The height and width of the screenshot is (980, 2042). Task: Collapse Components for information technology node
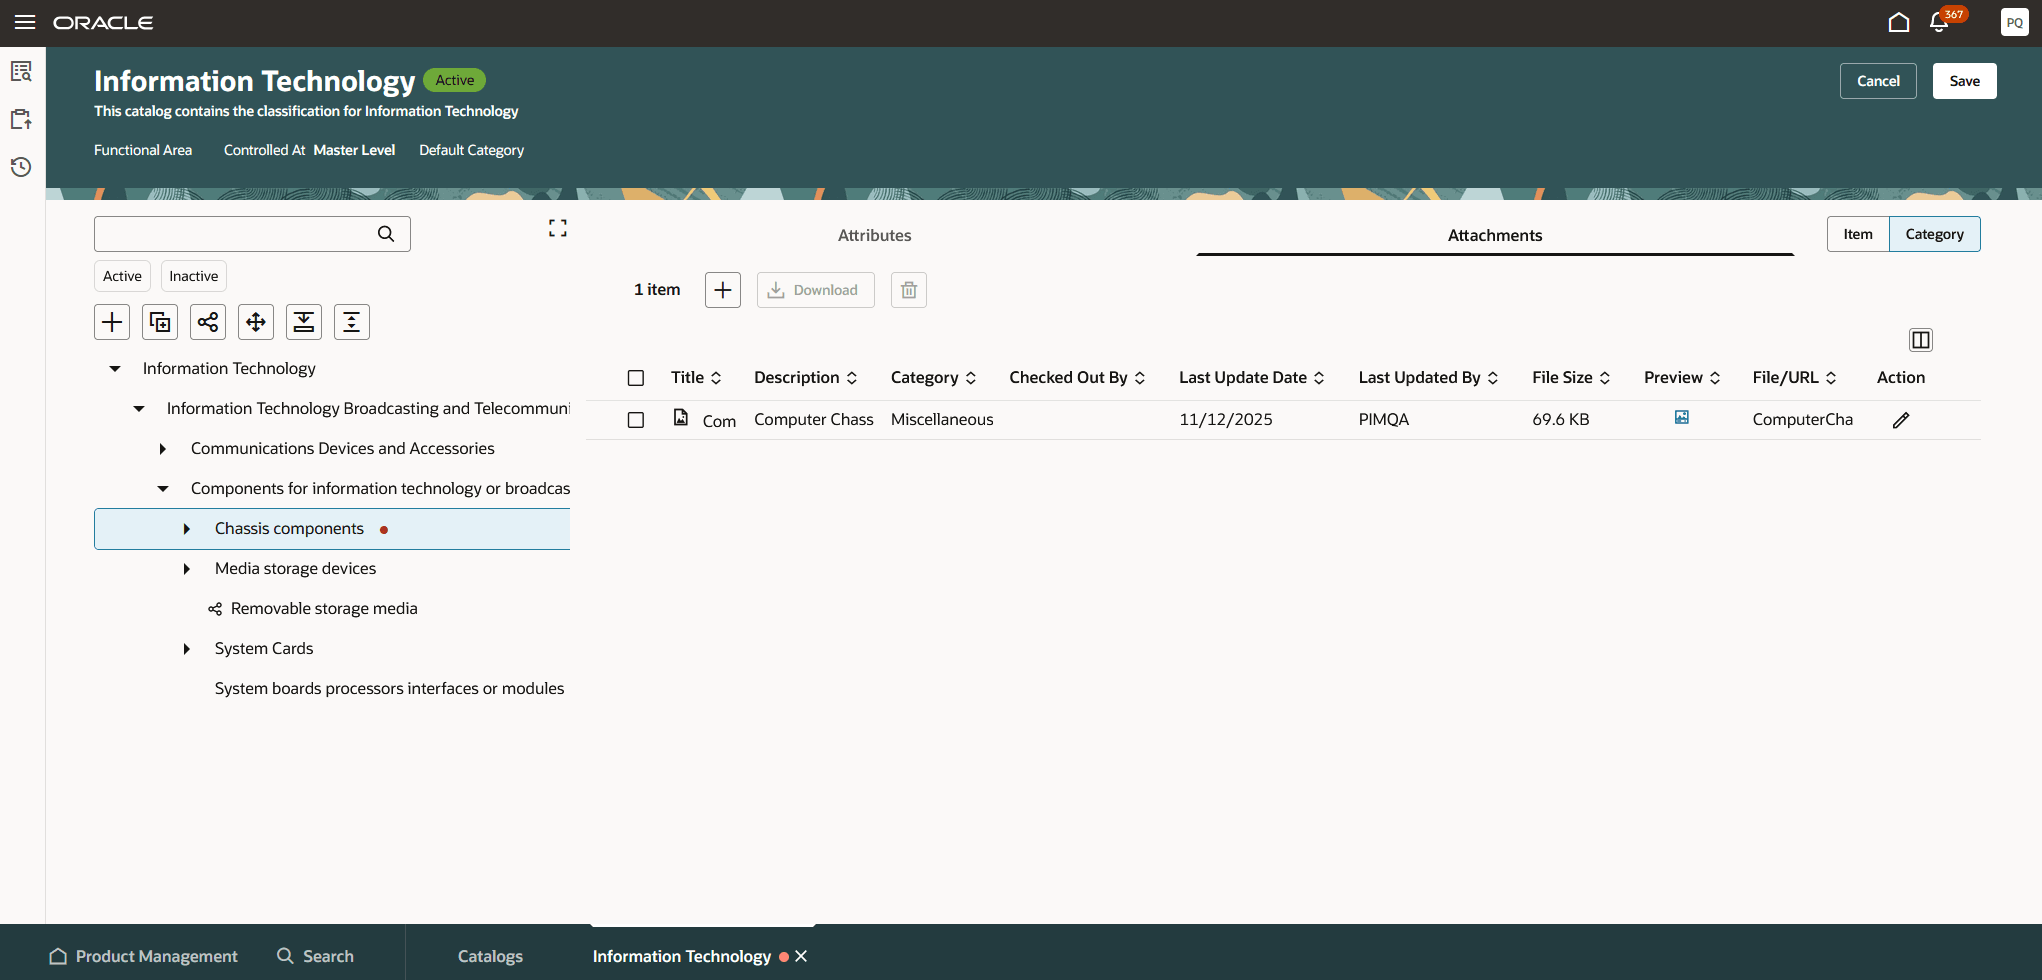coord(163,489)
